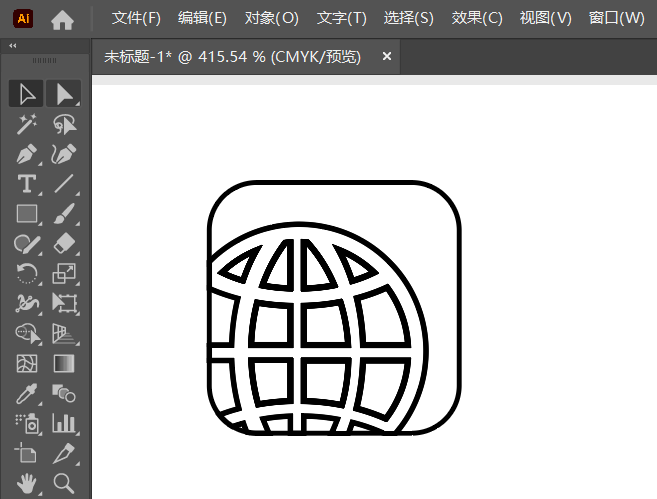Viewport: 657px width, 499px height.
Task: Select the Slice tool
Action: click(64, 454)
